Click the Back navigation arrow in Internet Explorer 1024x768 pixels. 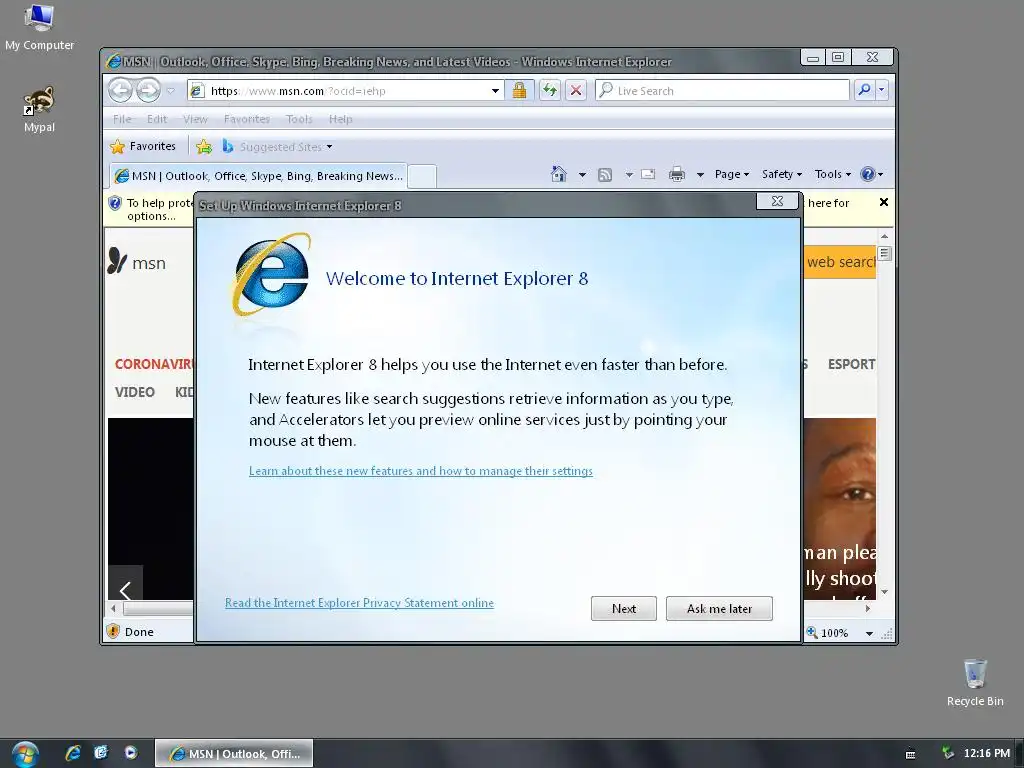[121, 90]
